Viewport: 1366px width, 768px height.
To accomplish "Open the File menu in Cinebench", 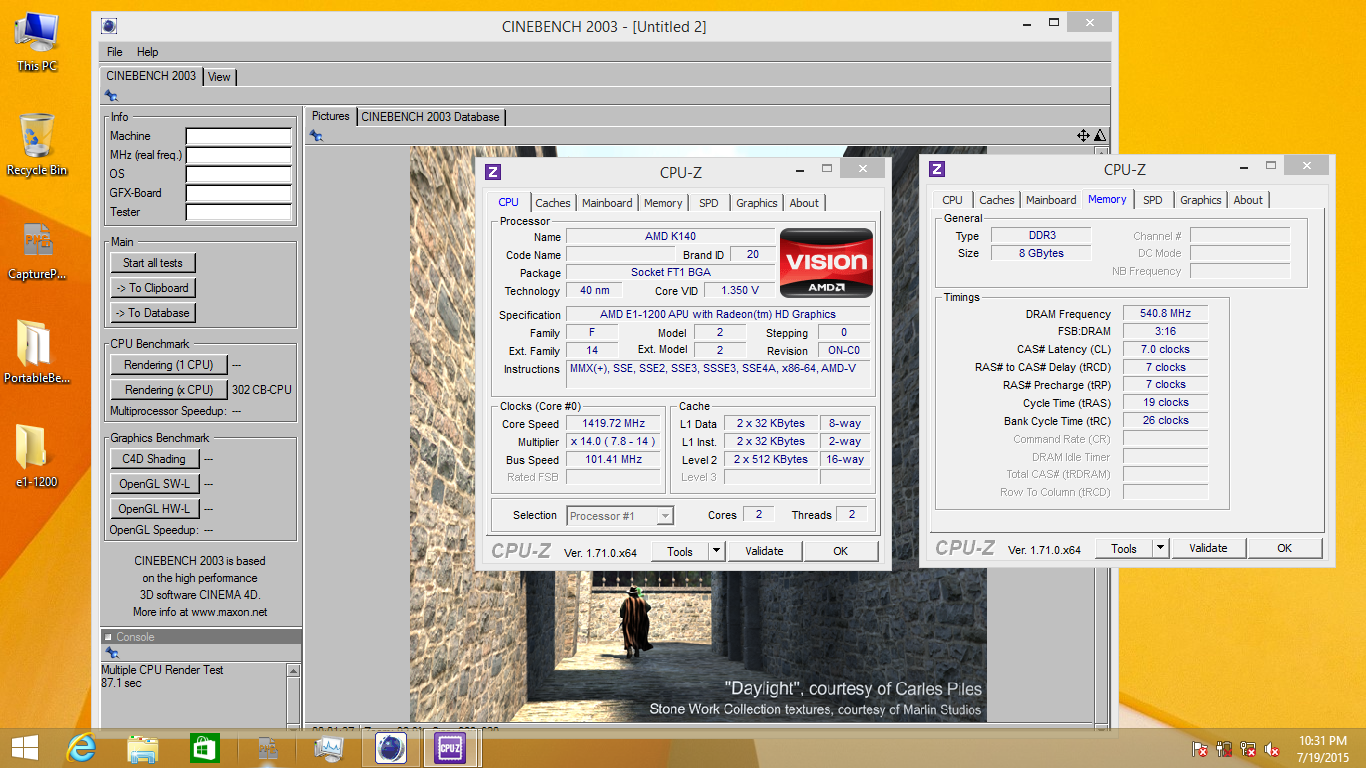I will pos(114,52).
